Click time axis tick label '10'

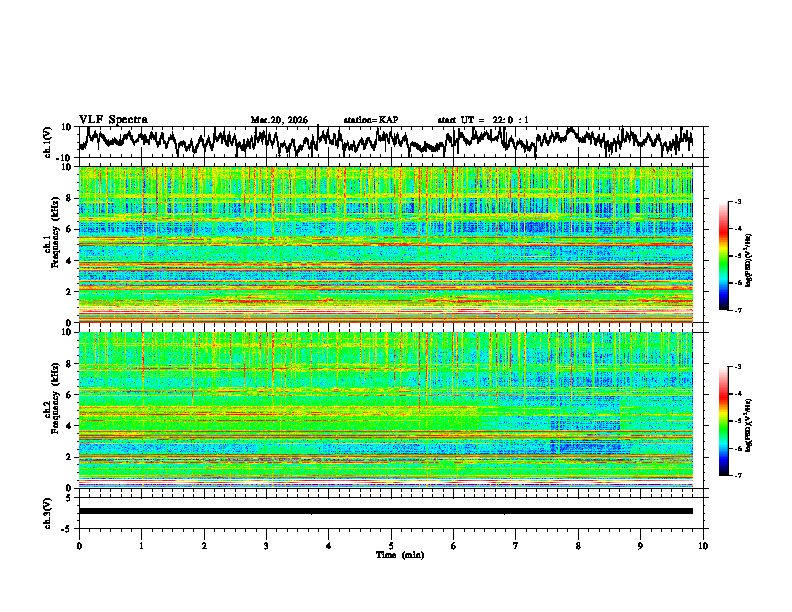tap(703, 546)
